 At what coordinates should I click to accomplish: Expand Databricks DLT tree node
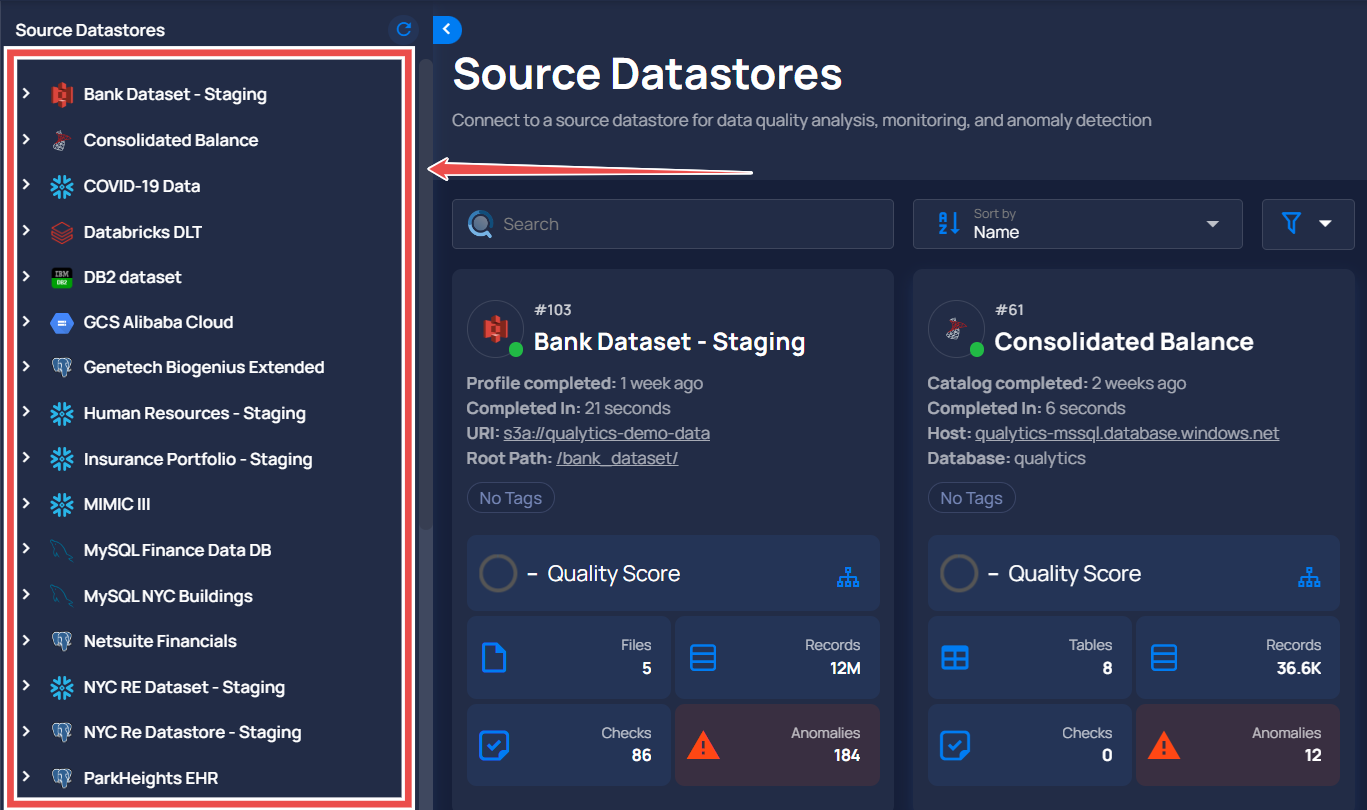(27, 231)
